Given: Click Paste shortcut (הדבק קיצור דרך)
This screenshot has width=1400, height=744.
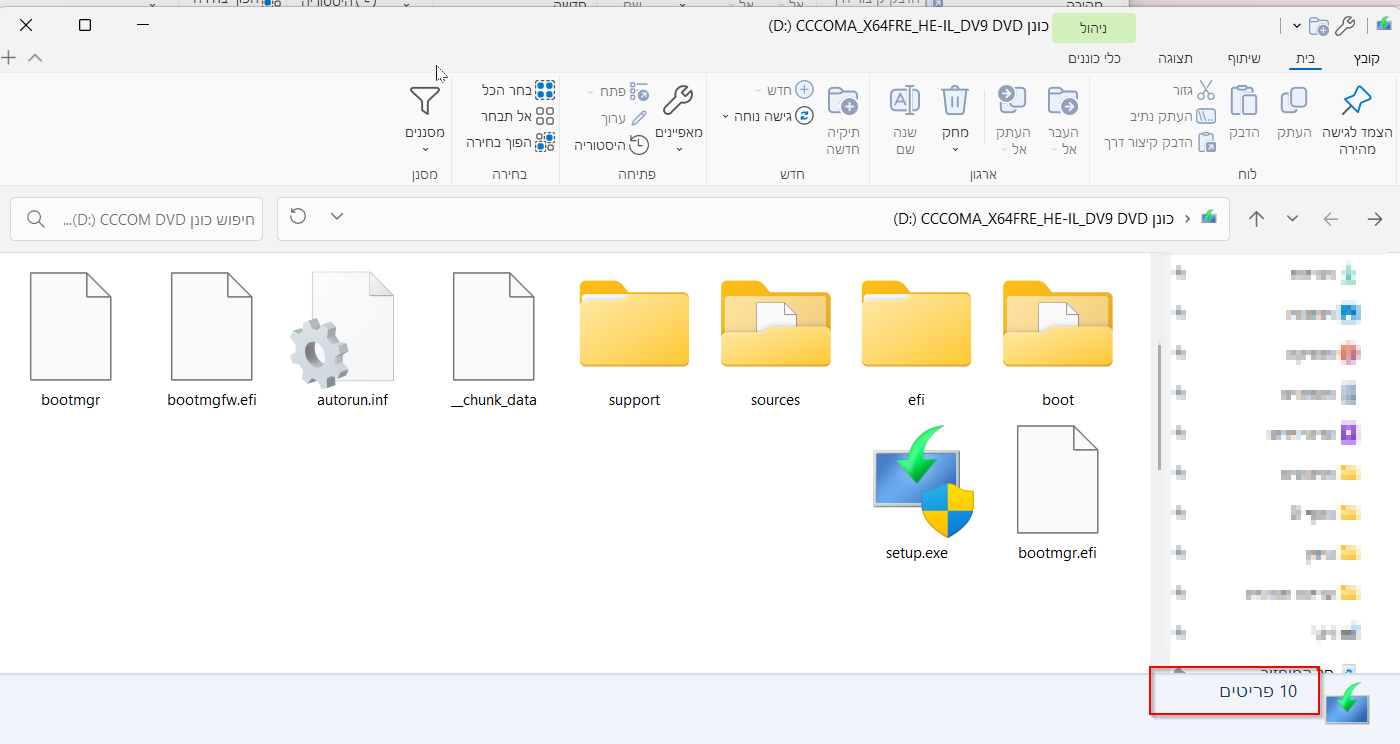Looking at the screenshot, I should pos(1160,142).
